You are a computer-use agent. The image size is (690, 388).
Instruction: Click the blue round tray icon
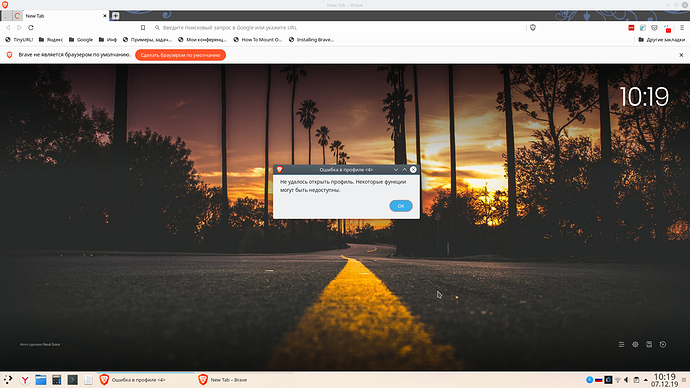590,380
